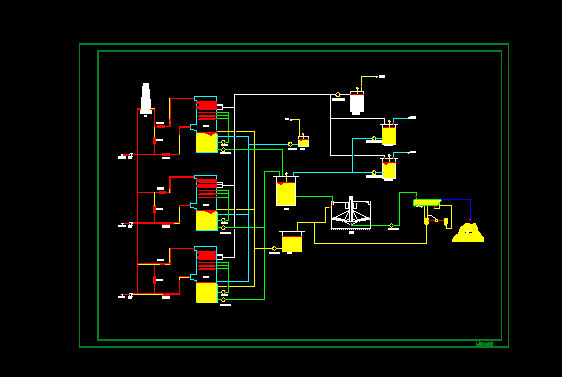Click the green title block text at bottom right
562x377 pixels.
484,344
